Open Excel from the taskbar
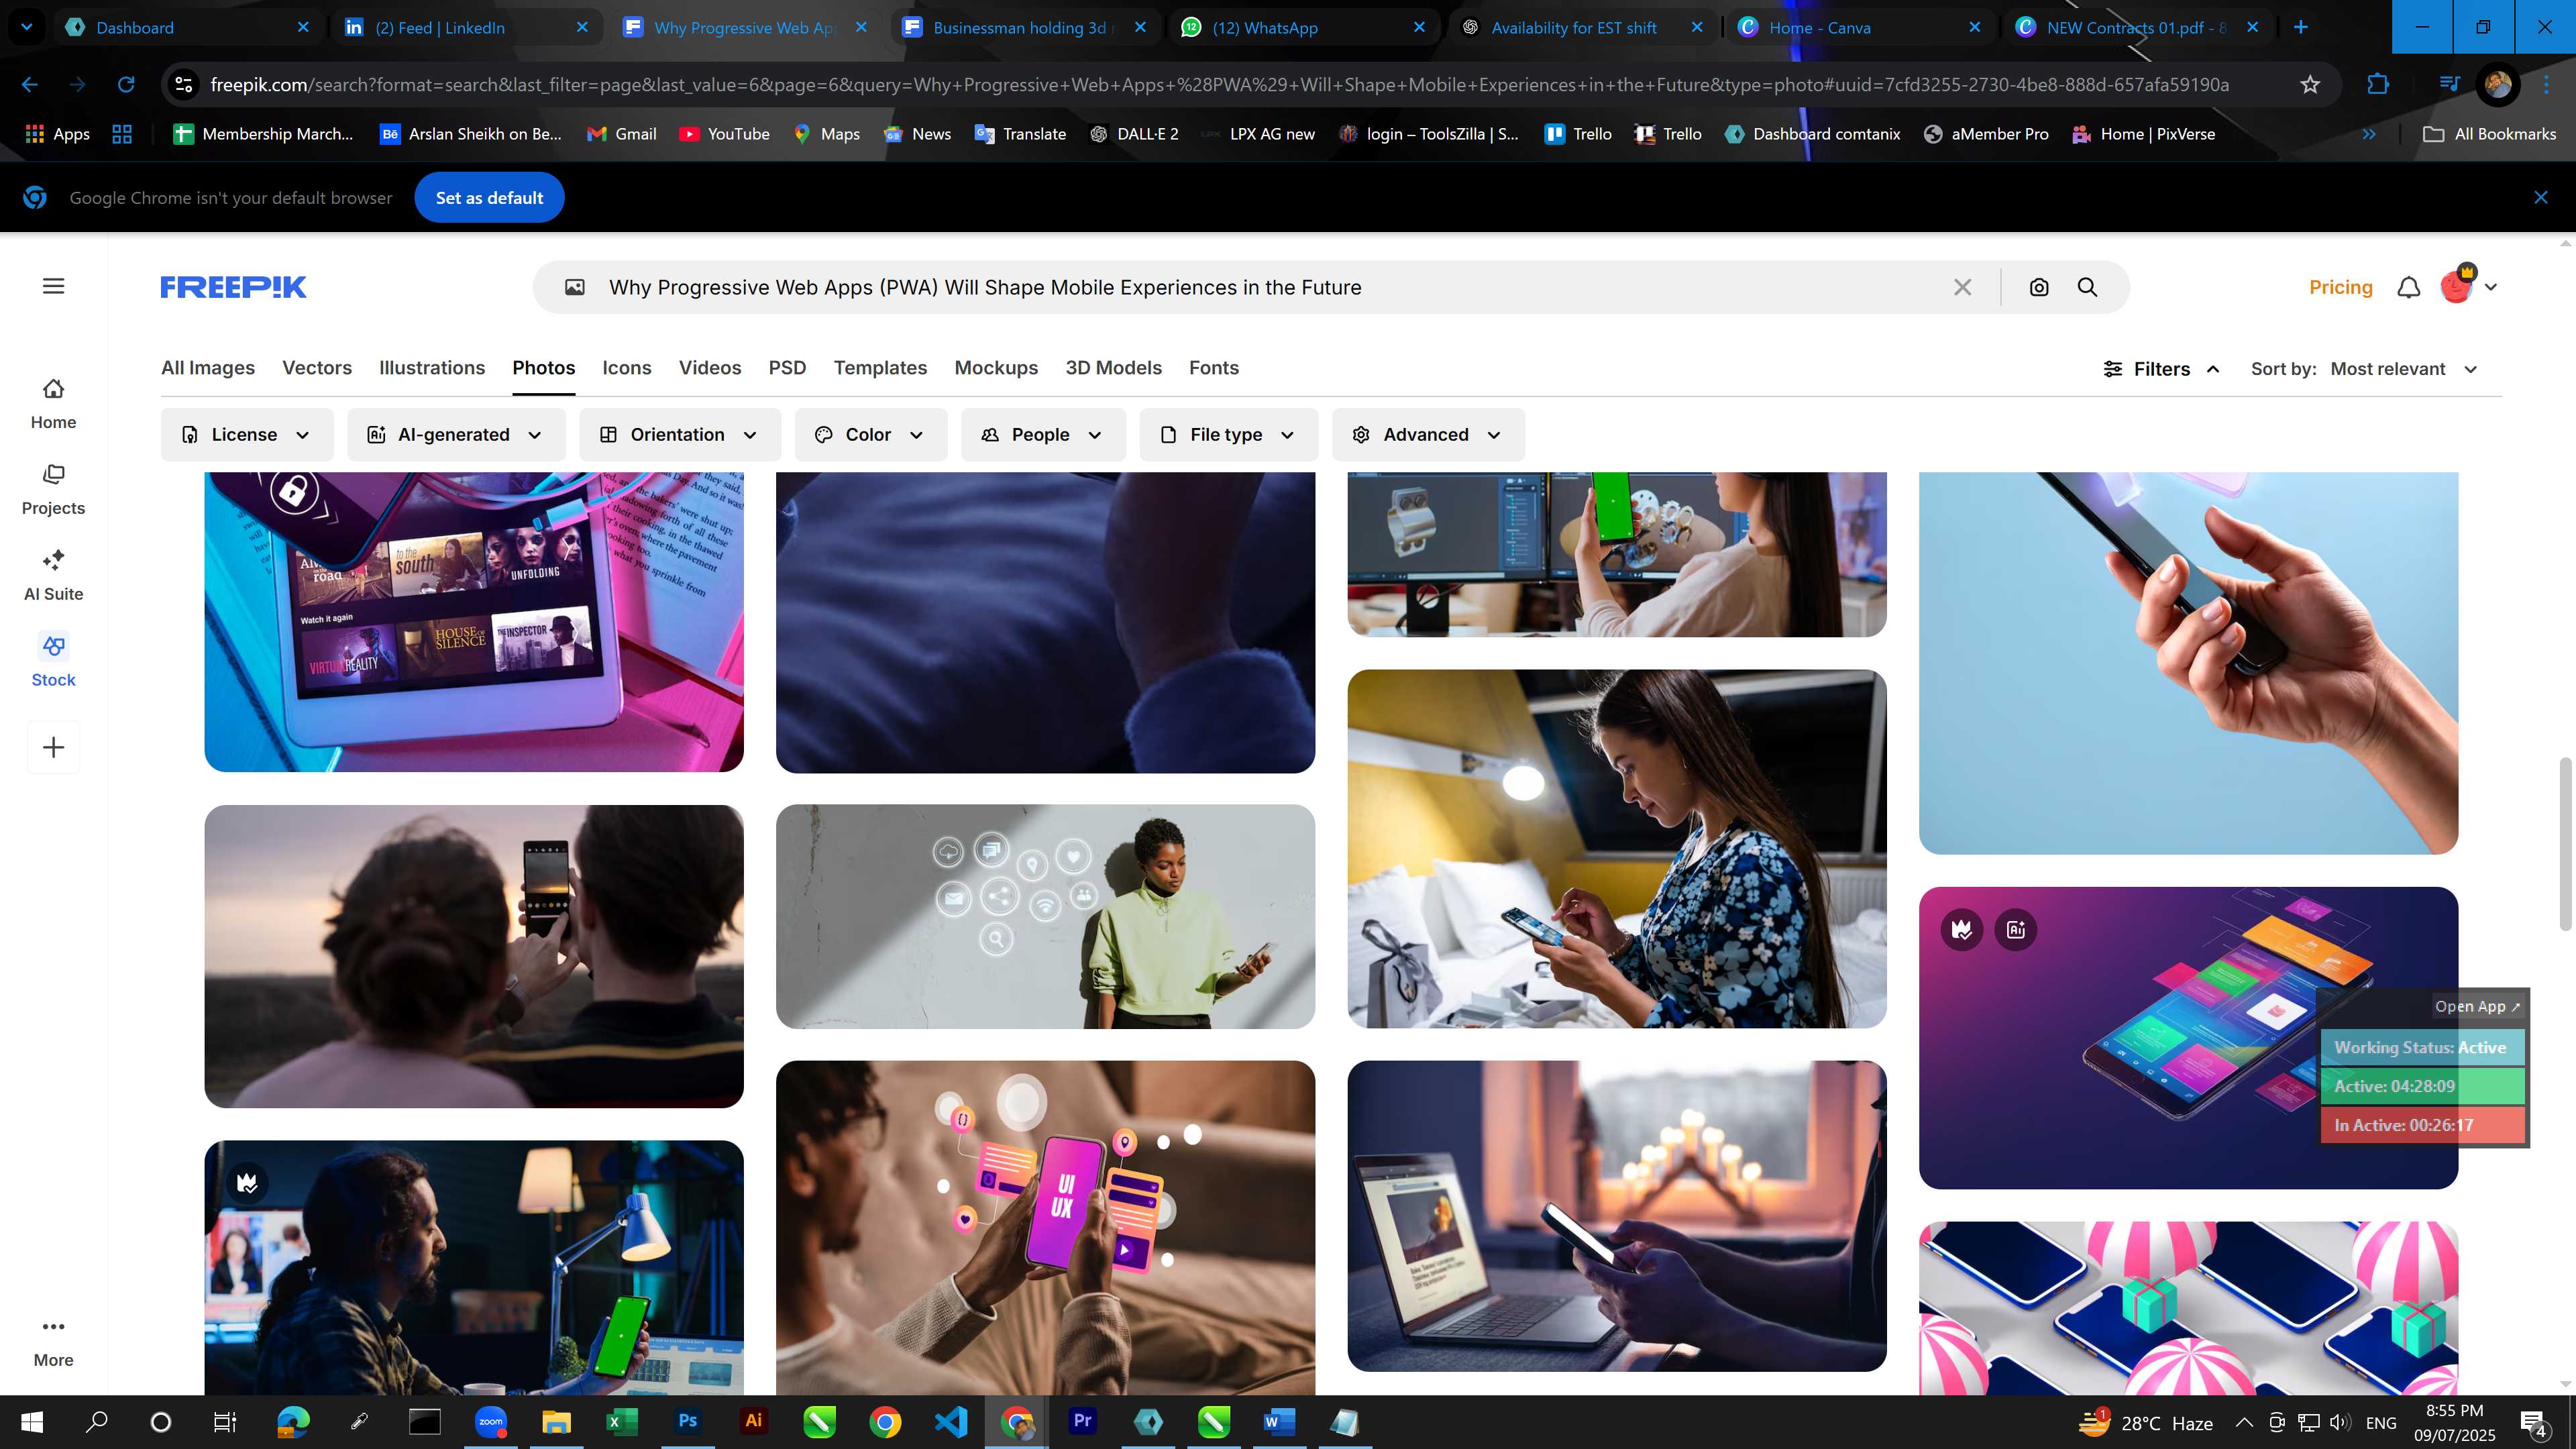 tap(622, 1421)
